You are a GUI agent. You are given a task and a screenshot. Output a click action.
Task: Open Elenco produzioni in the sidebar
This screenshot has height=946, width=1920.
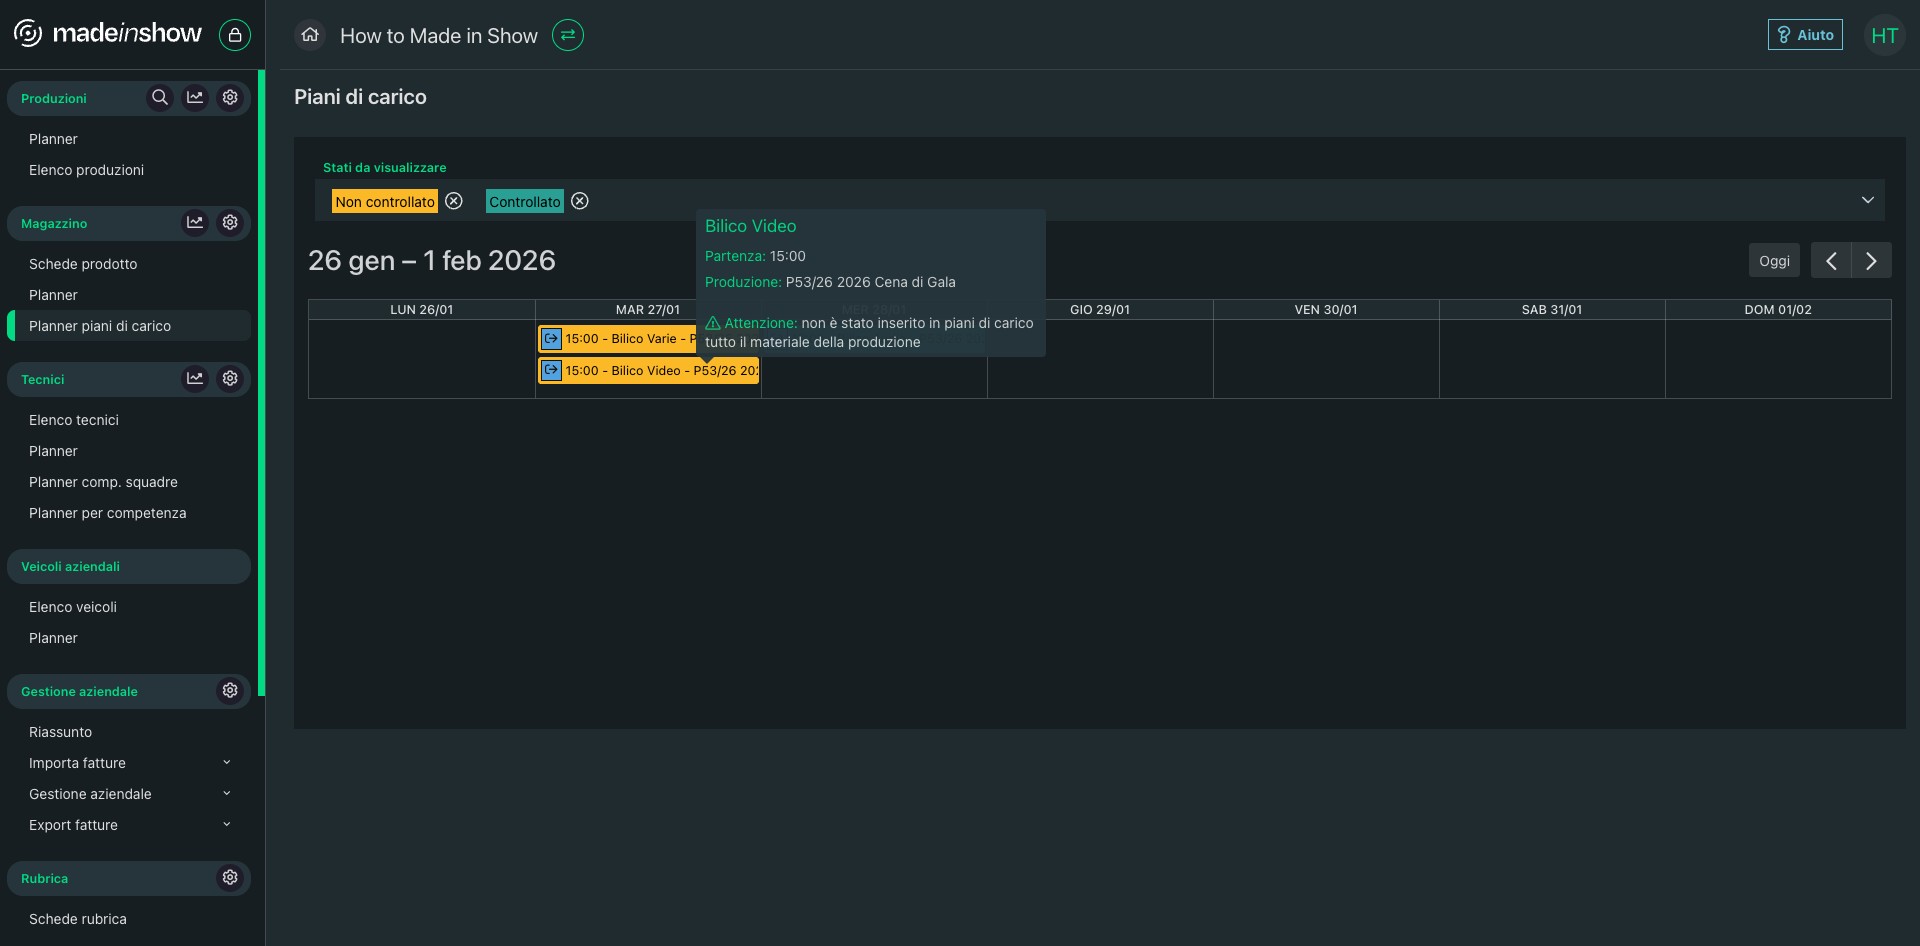86,170
